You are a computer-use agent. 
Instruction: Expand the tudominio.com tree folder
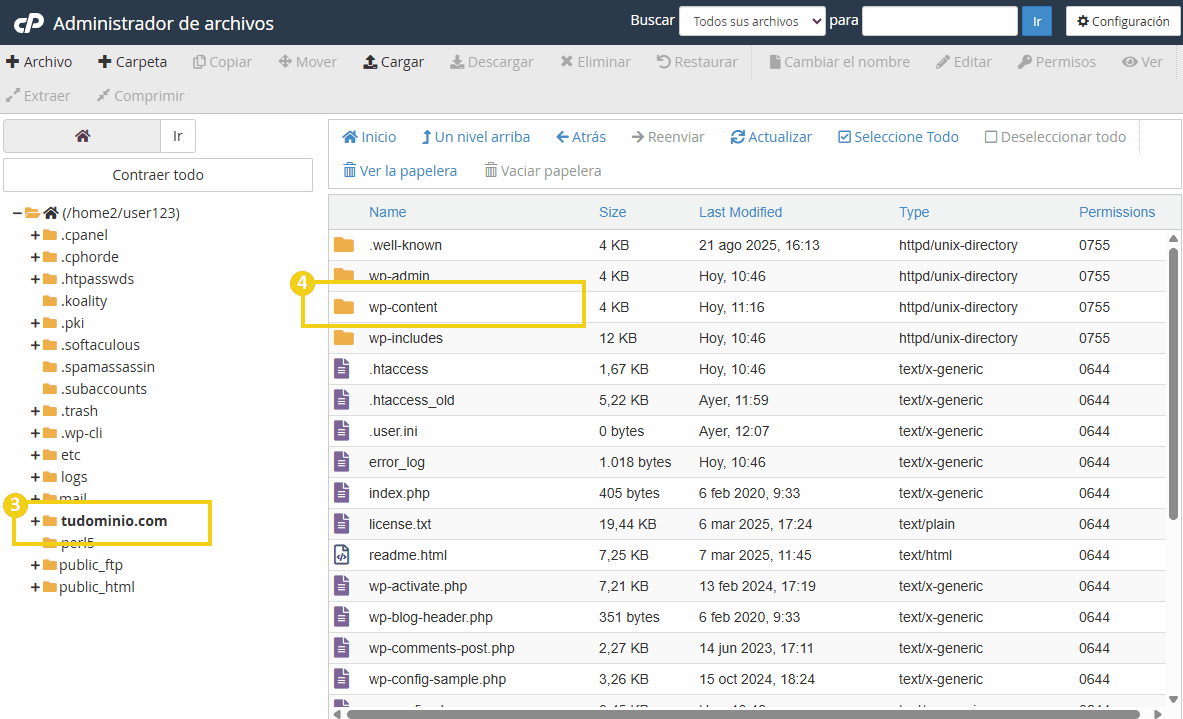tap(36, 521)
